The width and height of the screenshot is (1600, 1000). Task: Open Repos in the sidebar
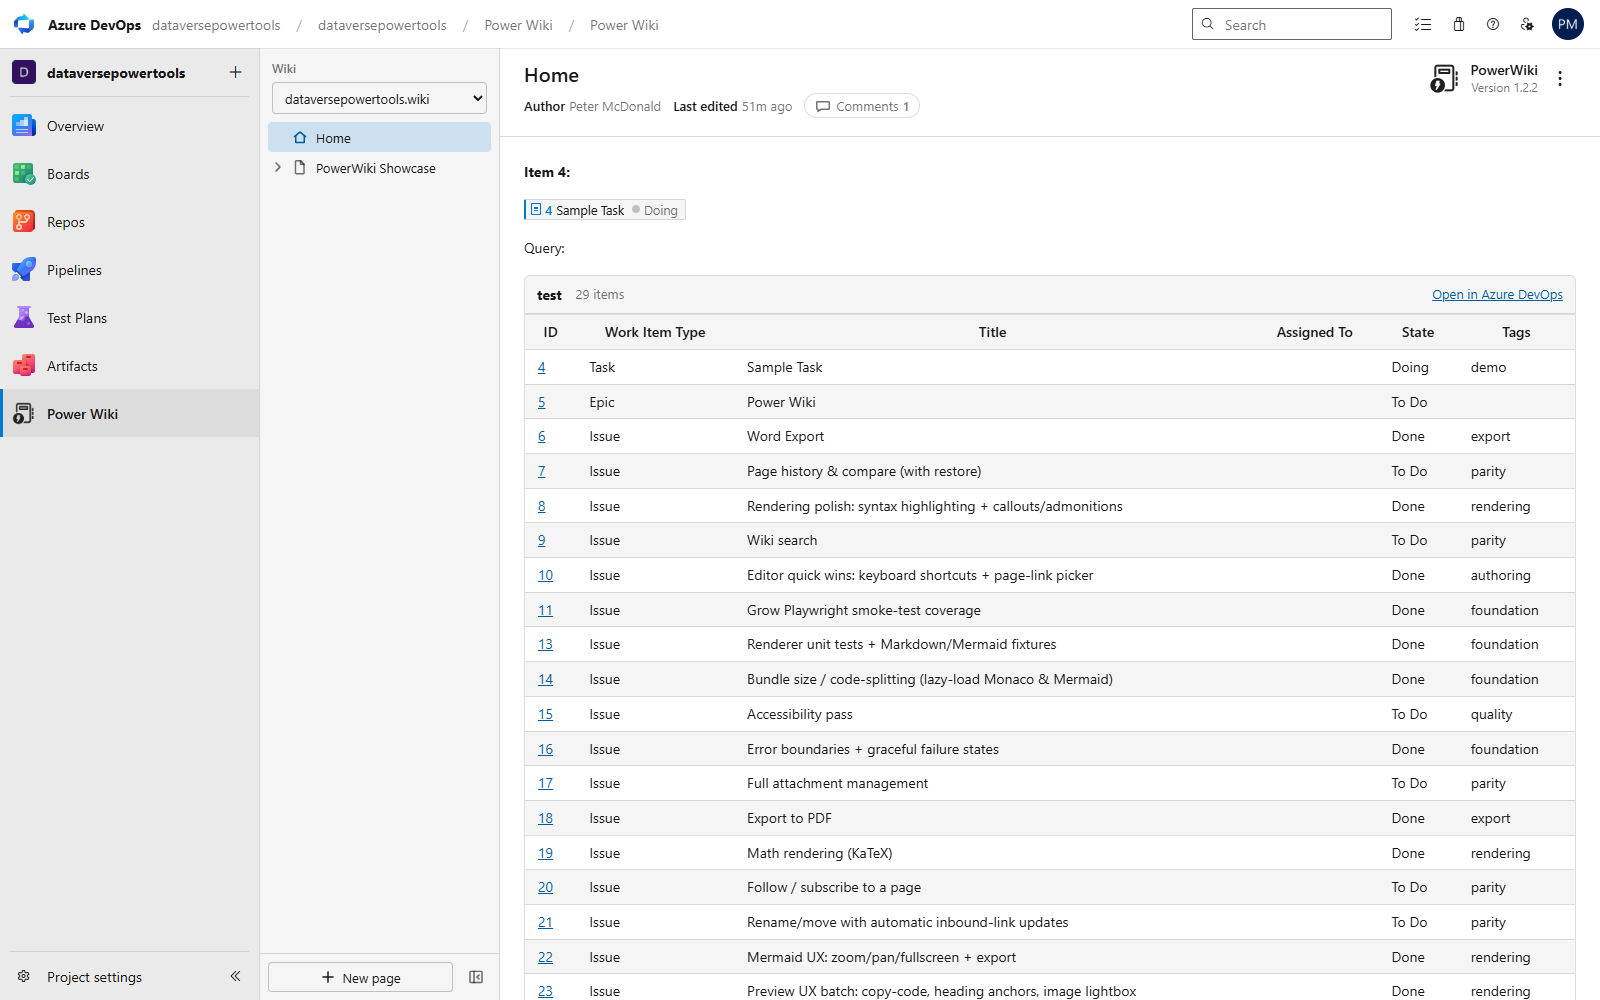(x=130, y=222)
